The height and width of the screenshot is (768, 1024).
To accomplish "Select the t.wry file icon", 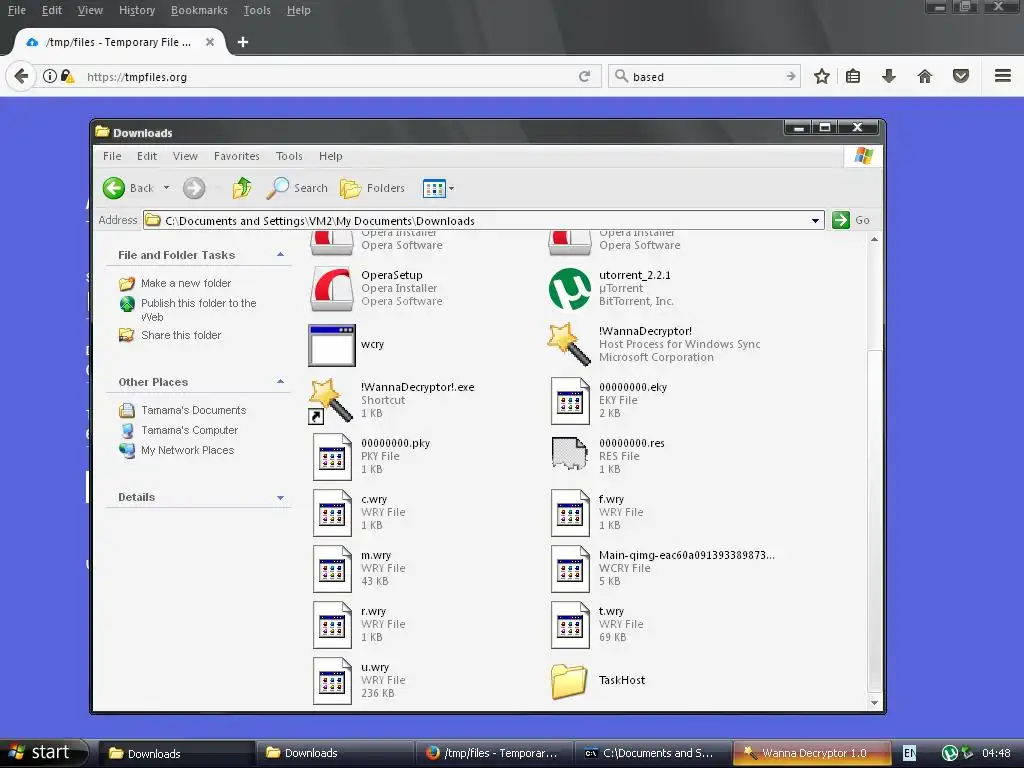I will (570, 626).
